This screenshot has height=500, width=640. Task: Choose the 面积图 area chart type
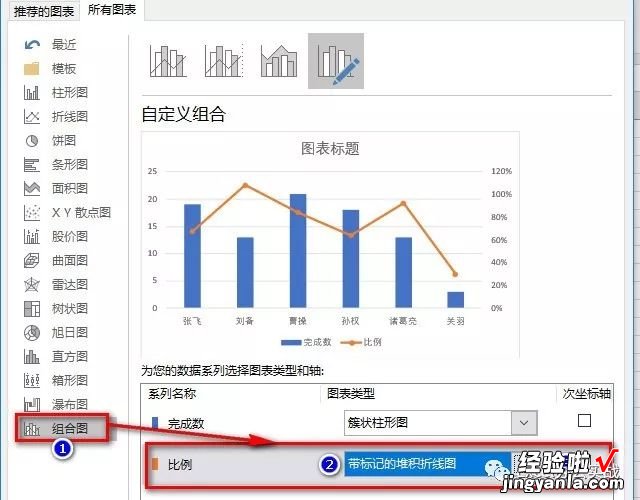pos(56,189)
